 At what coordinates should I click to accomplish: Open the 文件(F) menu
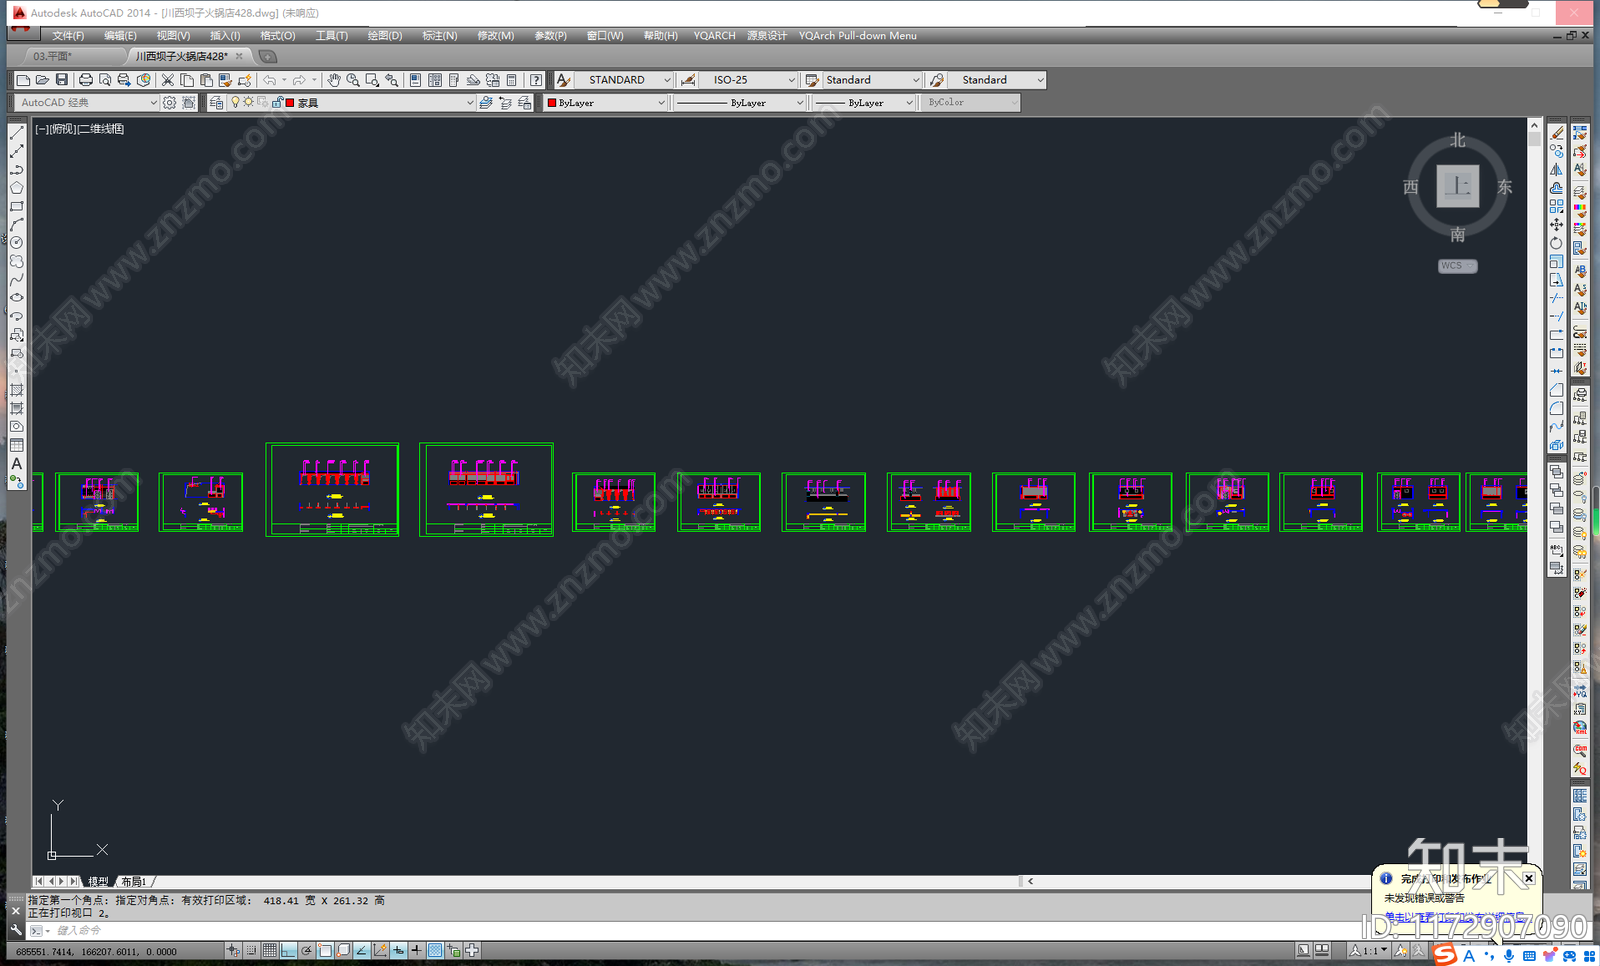point(67,36)
